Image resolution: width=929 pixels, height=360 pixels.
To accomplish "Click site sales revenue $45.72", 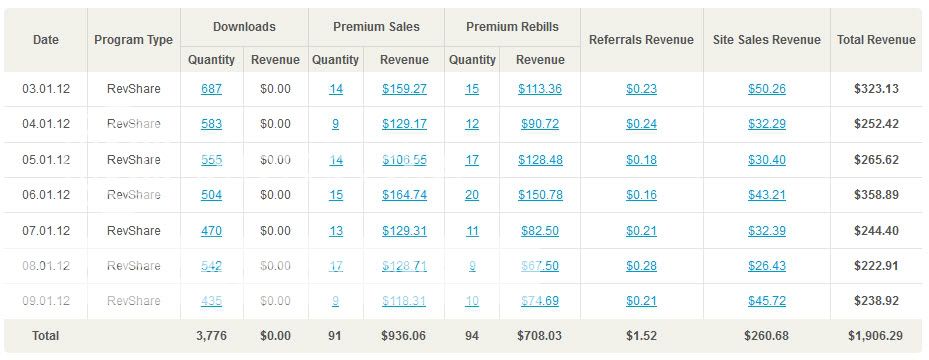I will click(767, 301).
